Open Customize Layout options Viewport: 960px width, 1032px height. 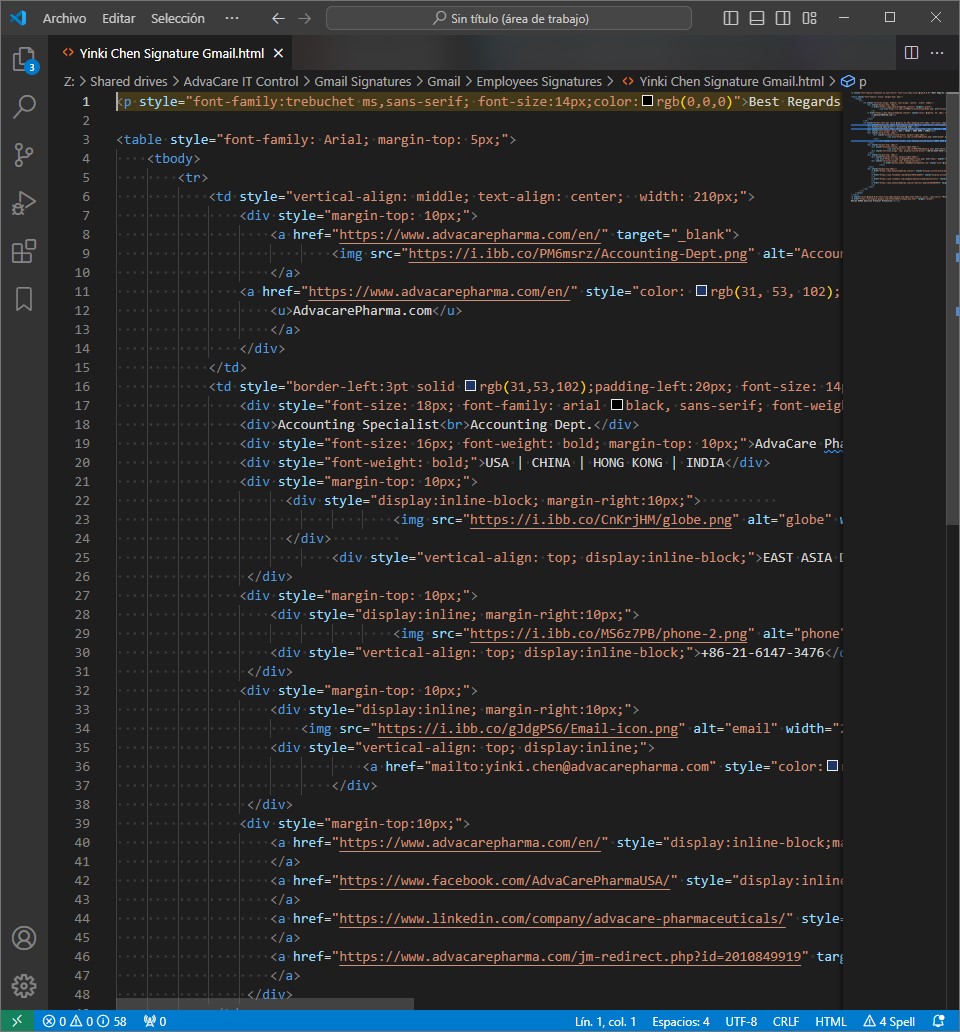tap(809, 18)
